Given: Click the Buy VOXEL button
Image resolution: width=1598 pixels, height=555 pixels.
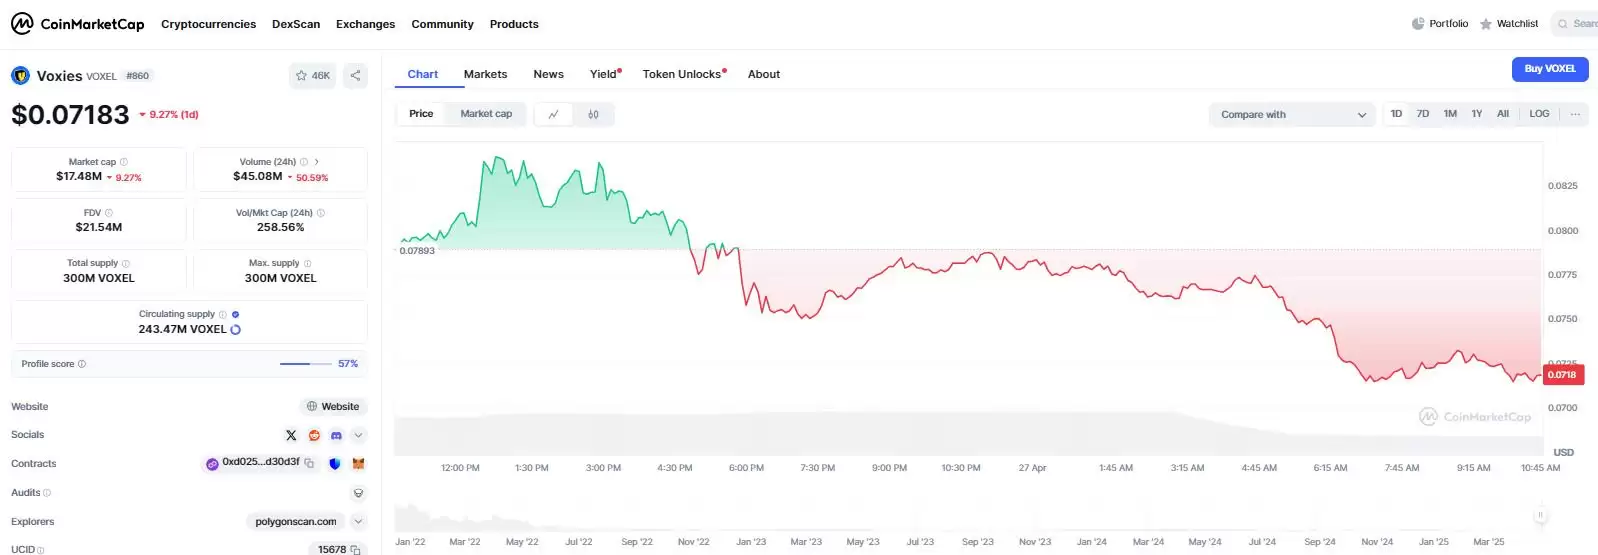Looking at the screenshot, I should tap(1549, 69).
